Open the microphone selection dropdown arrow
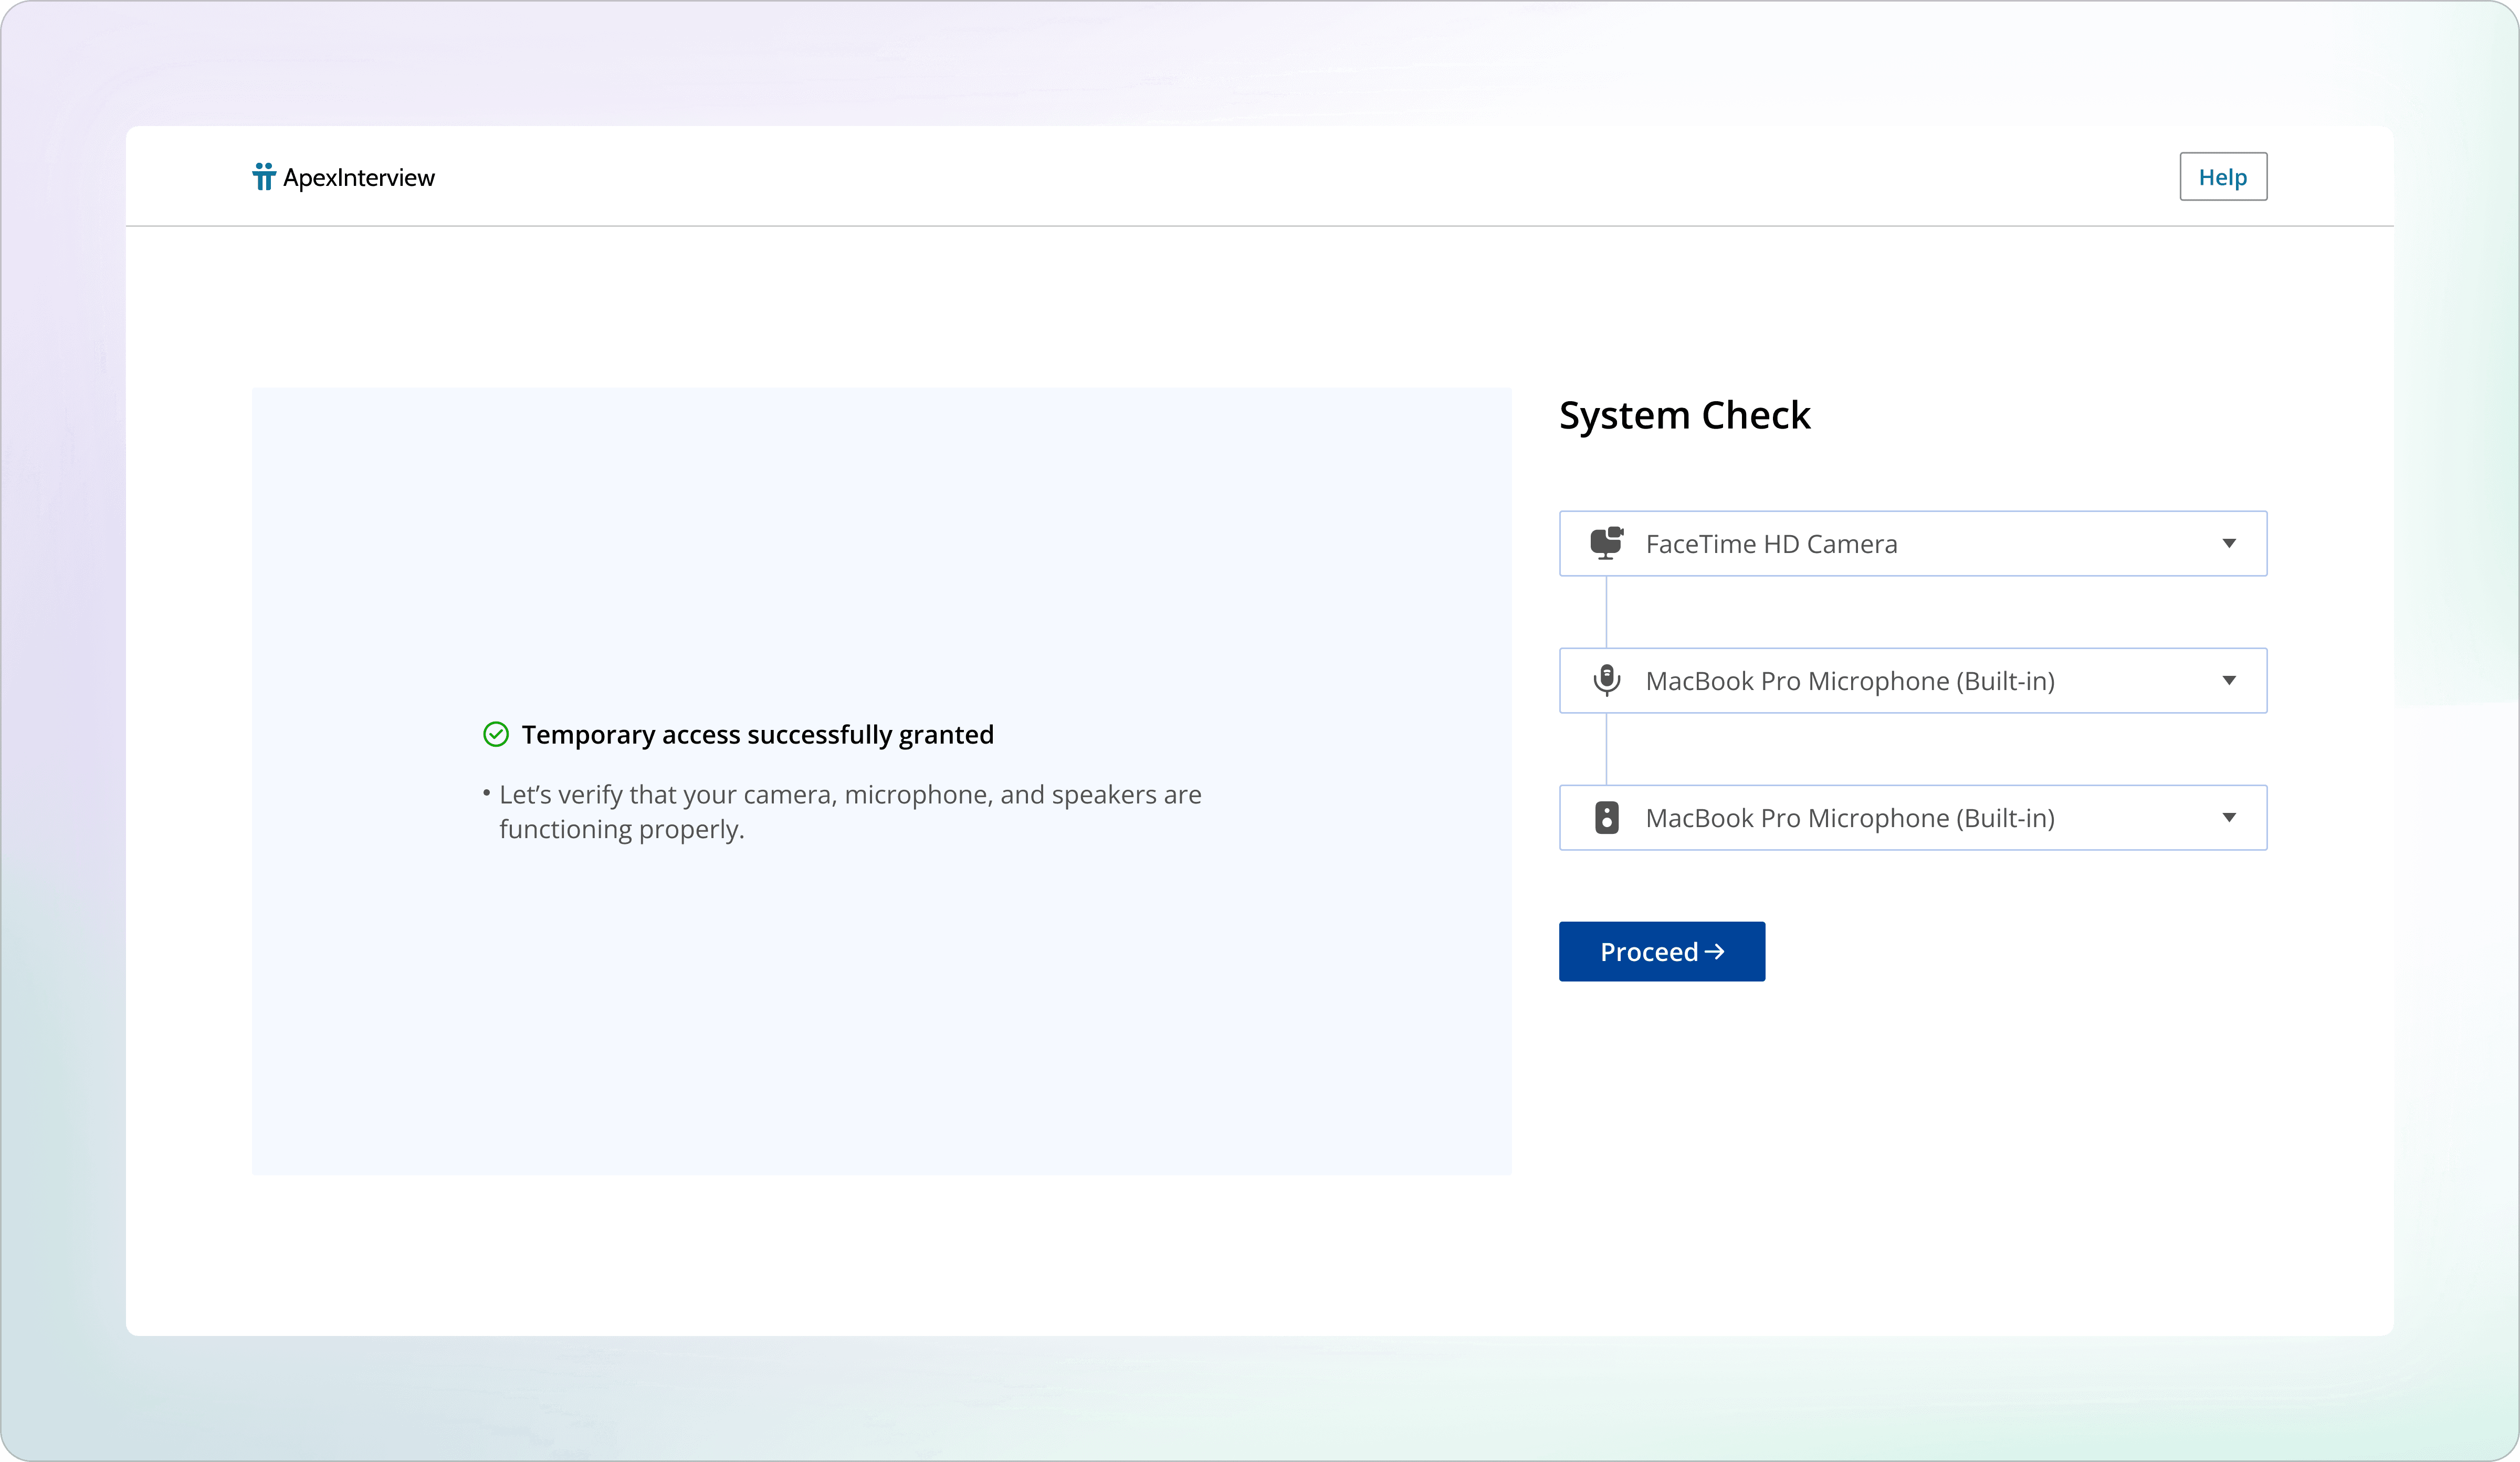The image size is (2520, 1462). (x=2229, y=680)
